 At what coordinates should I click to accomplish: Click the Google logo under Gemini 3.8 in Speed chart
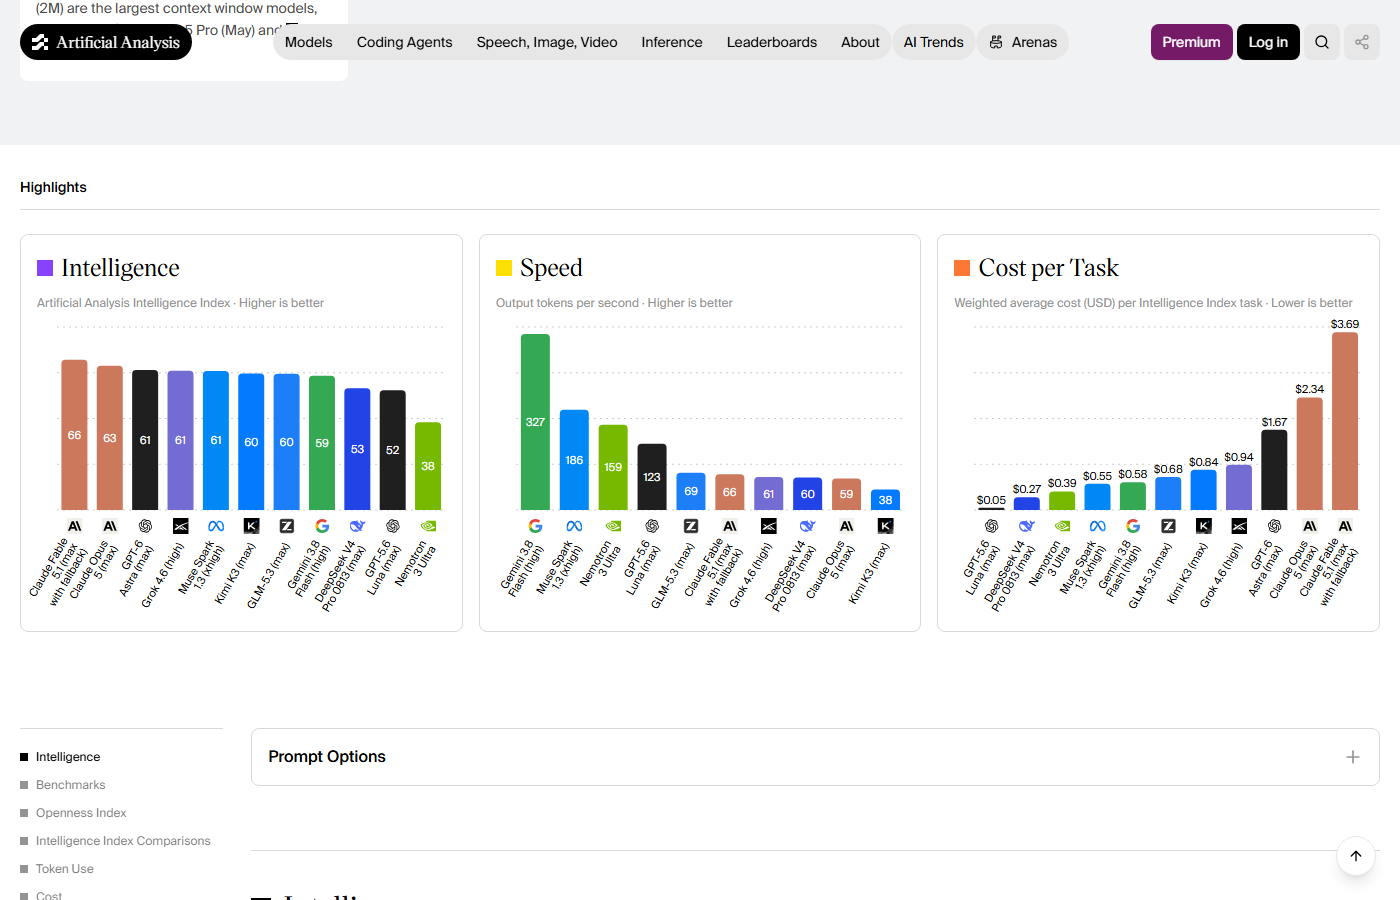(x=535, y=526)
